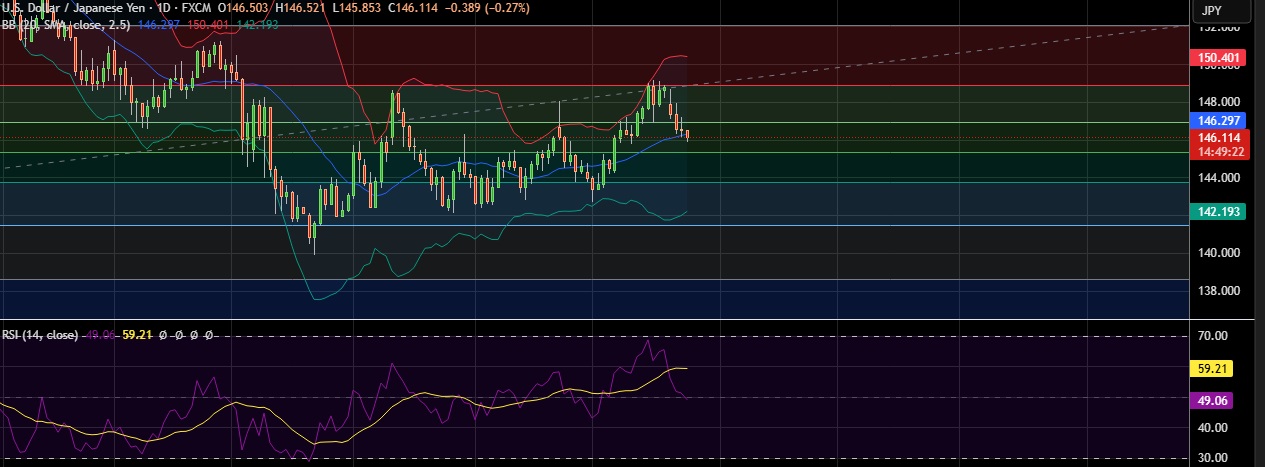Click the 70.00 level on RSI axis
Screen dimensions: 1265x467
[1212, 337]
